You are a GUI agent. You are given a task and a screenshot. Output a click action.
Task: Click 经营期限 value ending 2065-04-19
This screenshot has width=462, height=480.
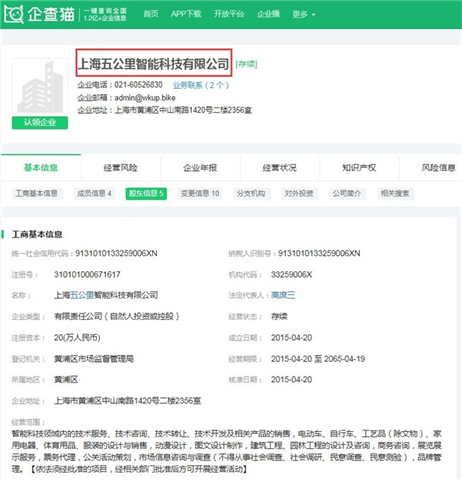[318, 359]
